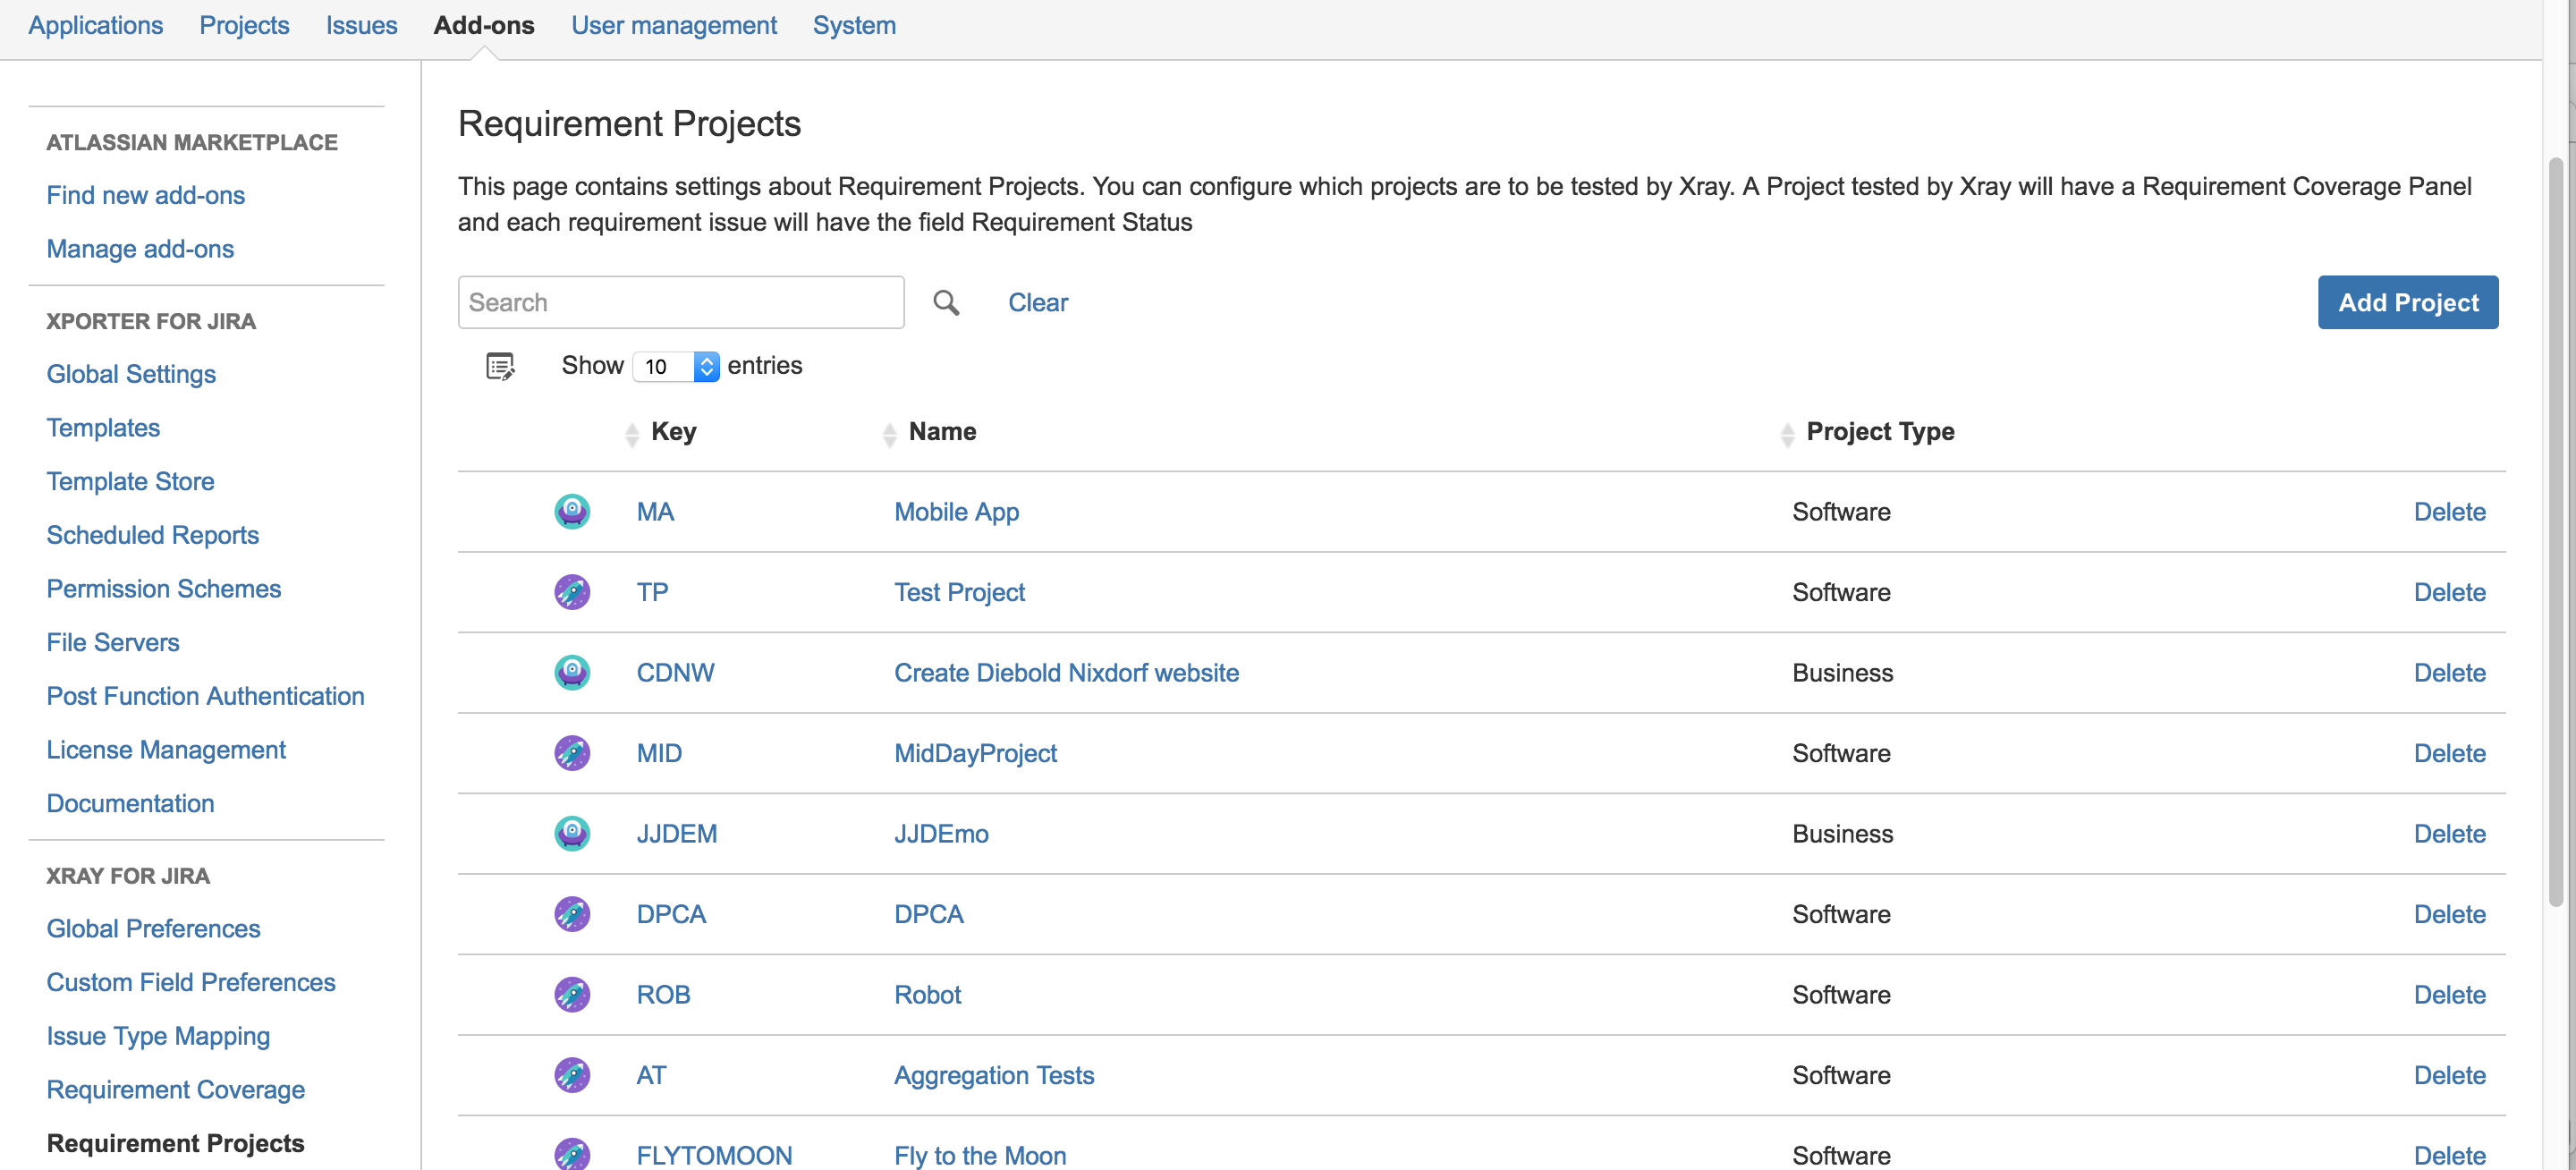Click the JJDEmo project avatar icon

coord(572,833)
